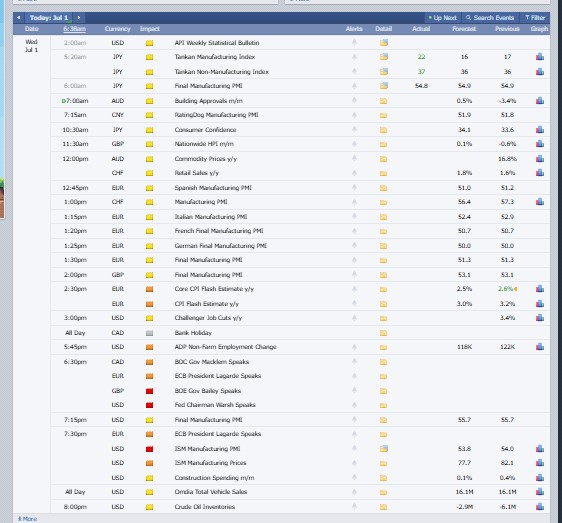The height and width of the screenshot is (523, 562).
Task: Click the 6:38am time zone link
Action: click(x=75, y=29)
